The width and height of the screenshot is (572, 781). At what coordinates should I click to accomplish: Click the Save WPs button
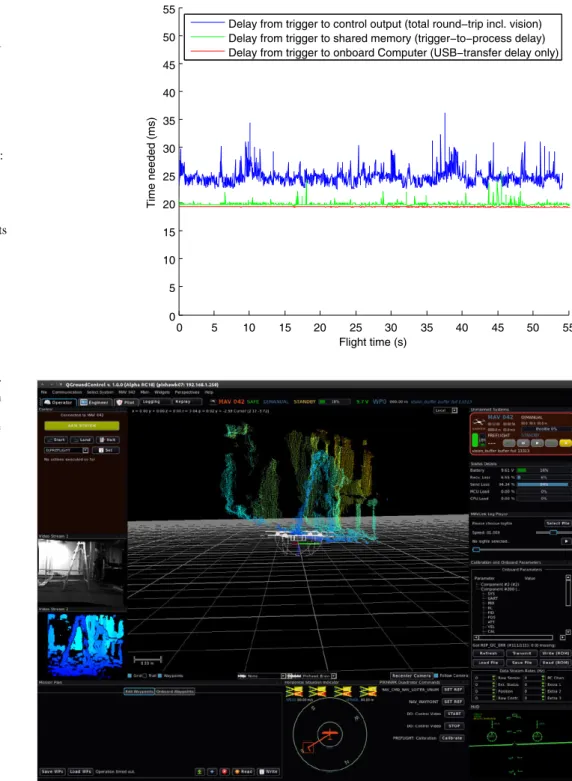52,772
